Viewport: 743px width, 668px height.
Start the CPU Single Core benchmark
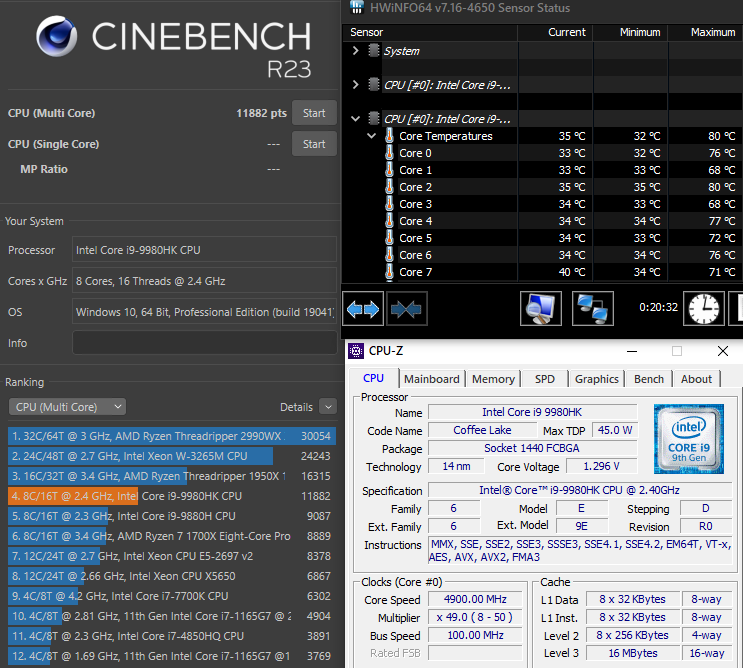[314, 144]
